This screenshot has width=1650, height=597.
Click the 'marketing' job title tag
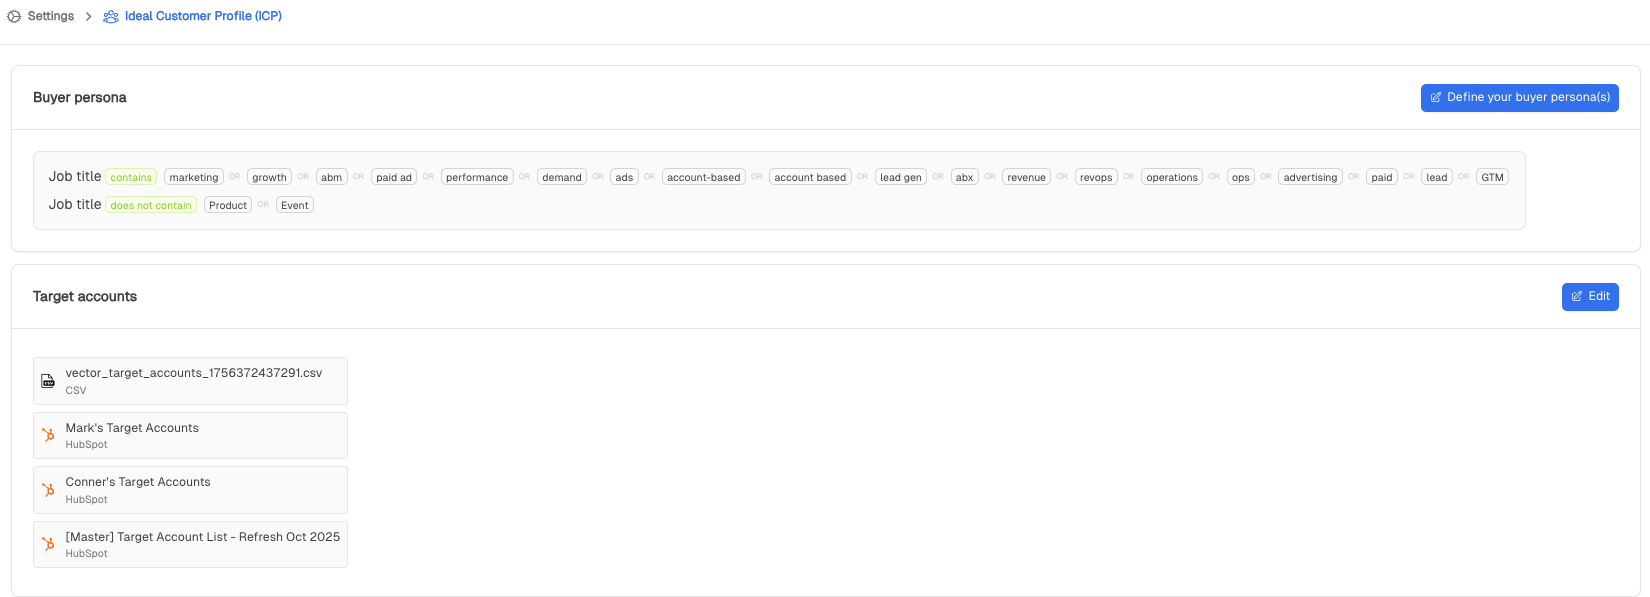coord(194,177)
